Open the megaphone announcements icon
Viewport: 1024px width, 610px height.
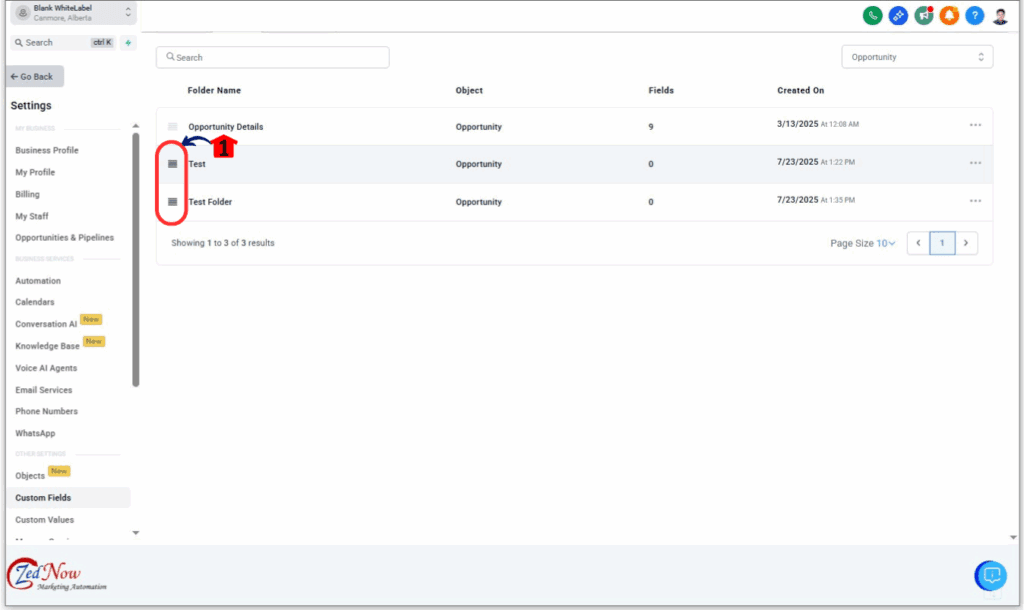point(923,15)
